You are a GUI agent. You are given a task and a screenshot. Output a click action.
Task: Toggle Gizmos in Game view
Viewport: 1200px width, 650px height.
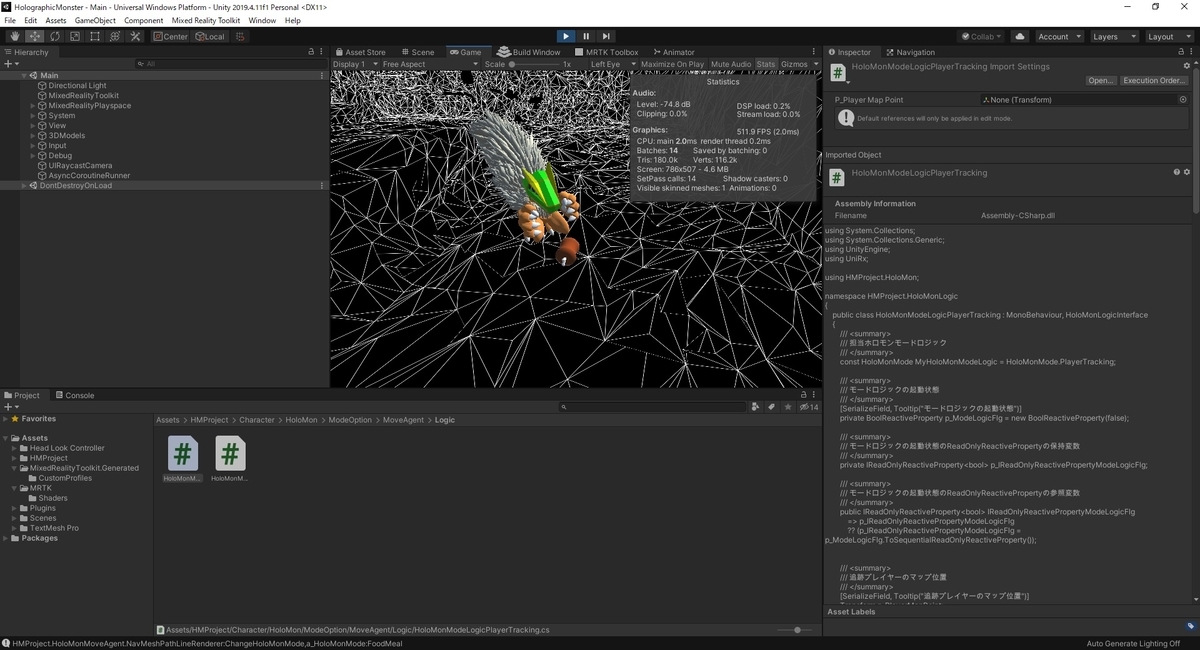click(x=794, y=64)
